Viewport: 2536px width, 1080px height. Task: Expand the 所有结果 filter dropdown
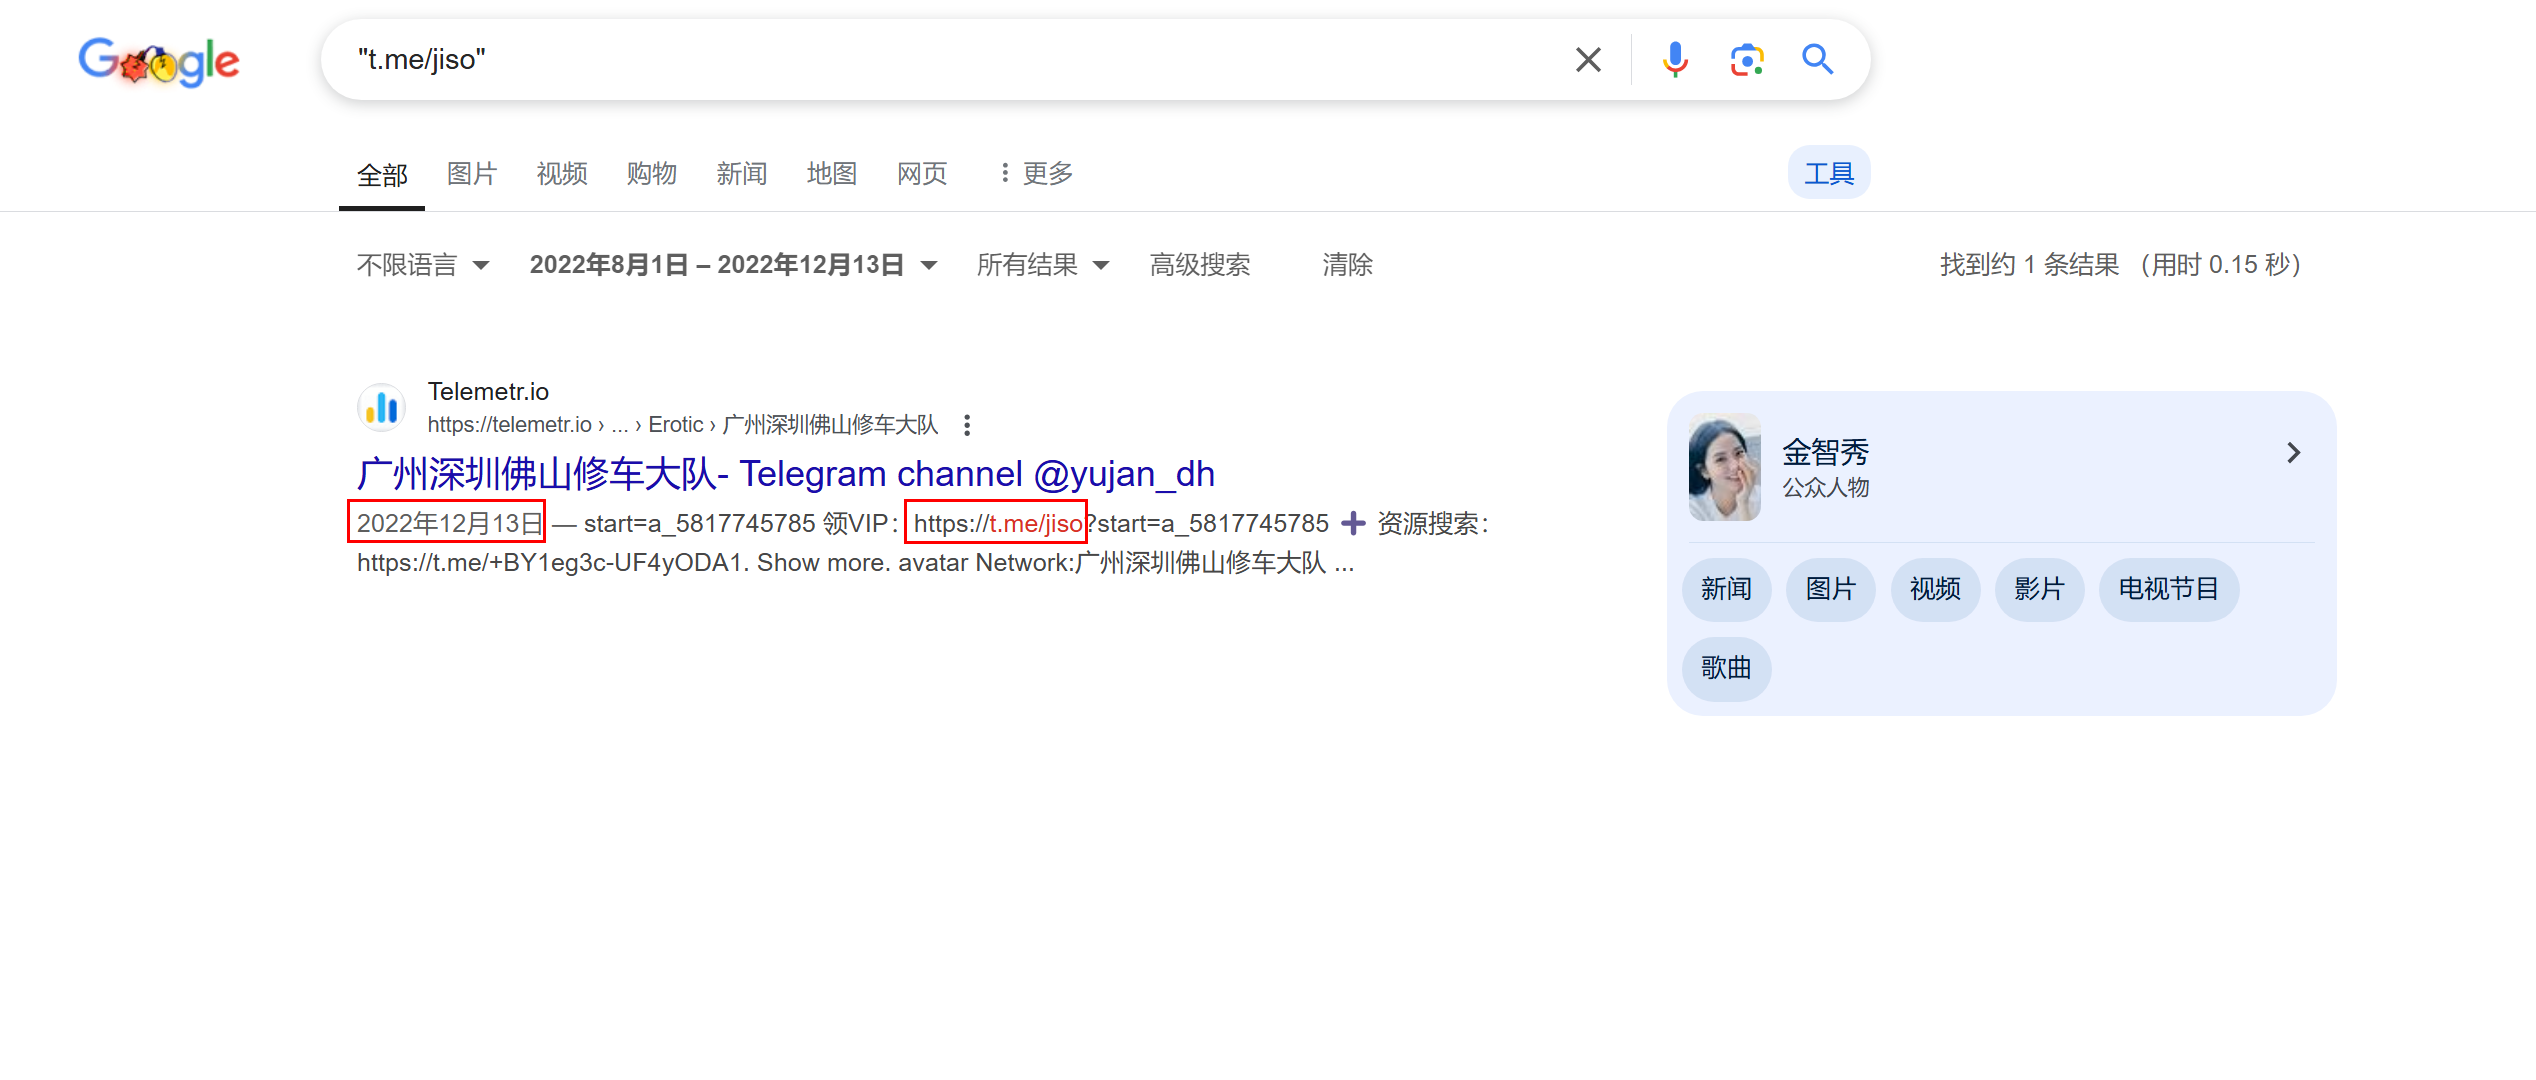point(1042,265)
